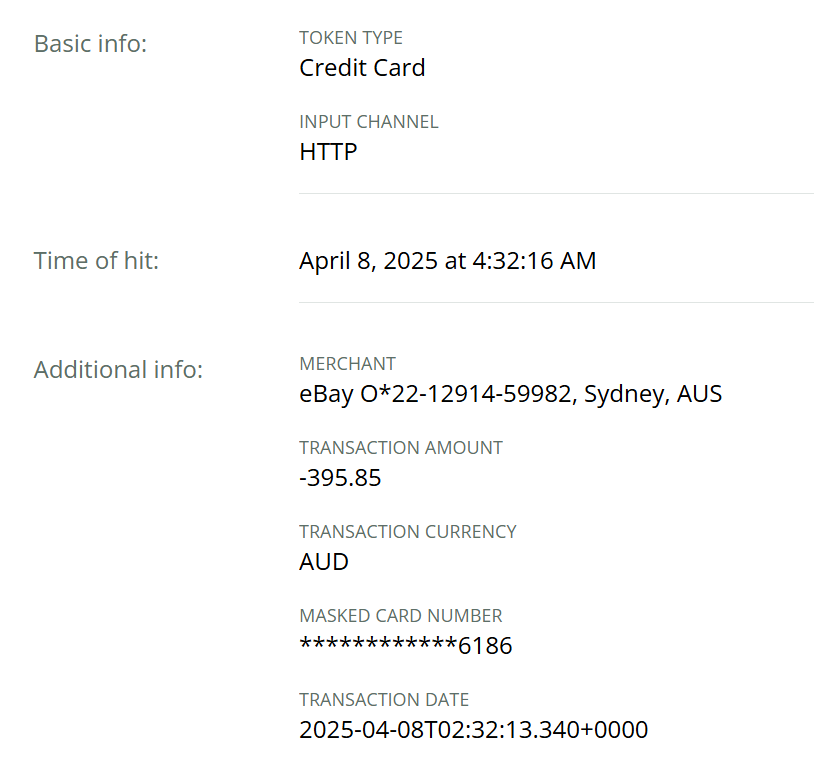Select the AUD currency value
Image resolution: width=814 pixels, height=758 pixels.
tap(324, 562)
